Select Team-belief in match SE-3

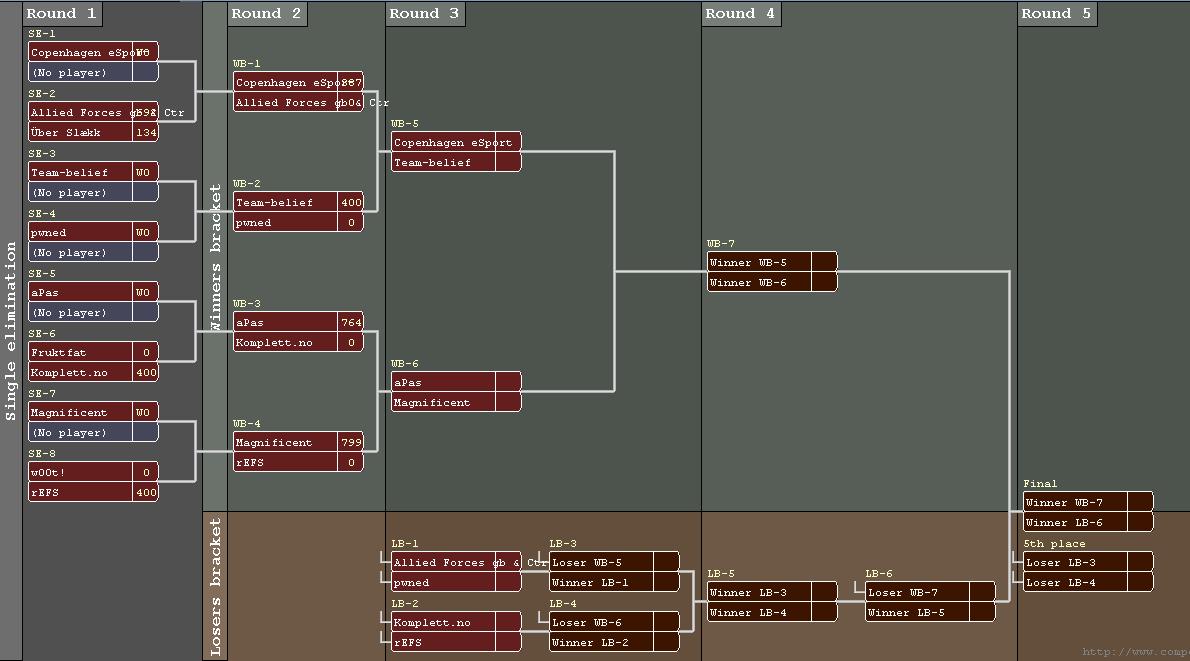tap(93, 172)
